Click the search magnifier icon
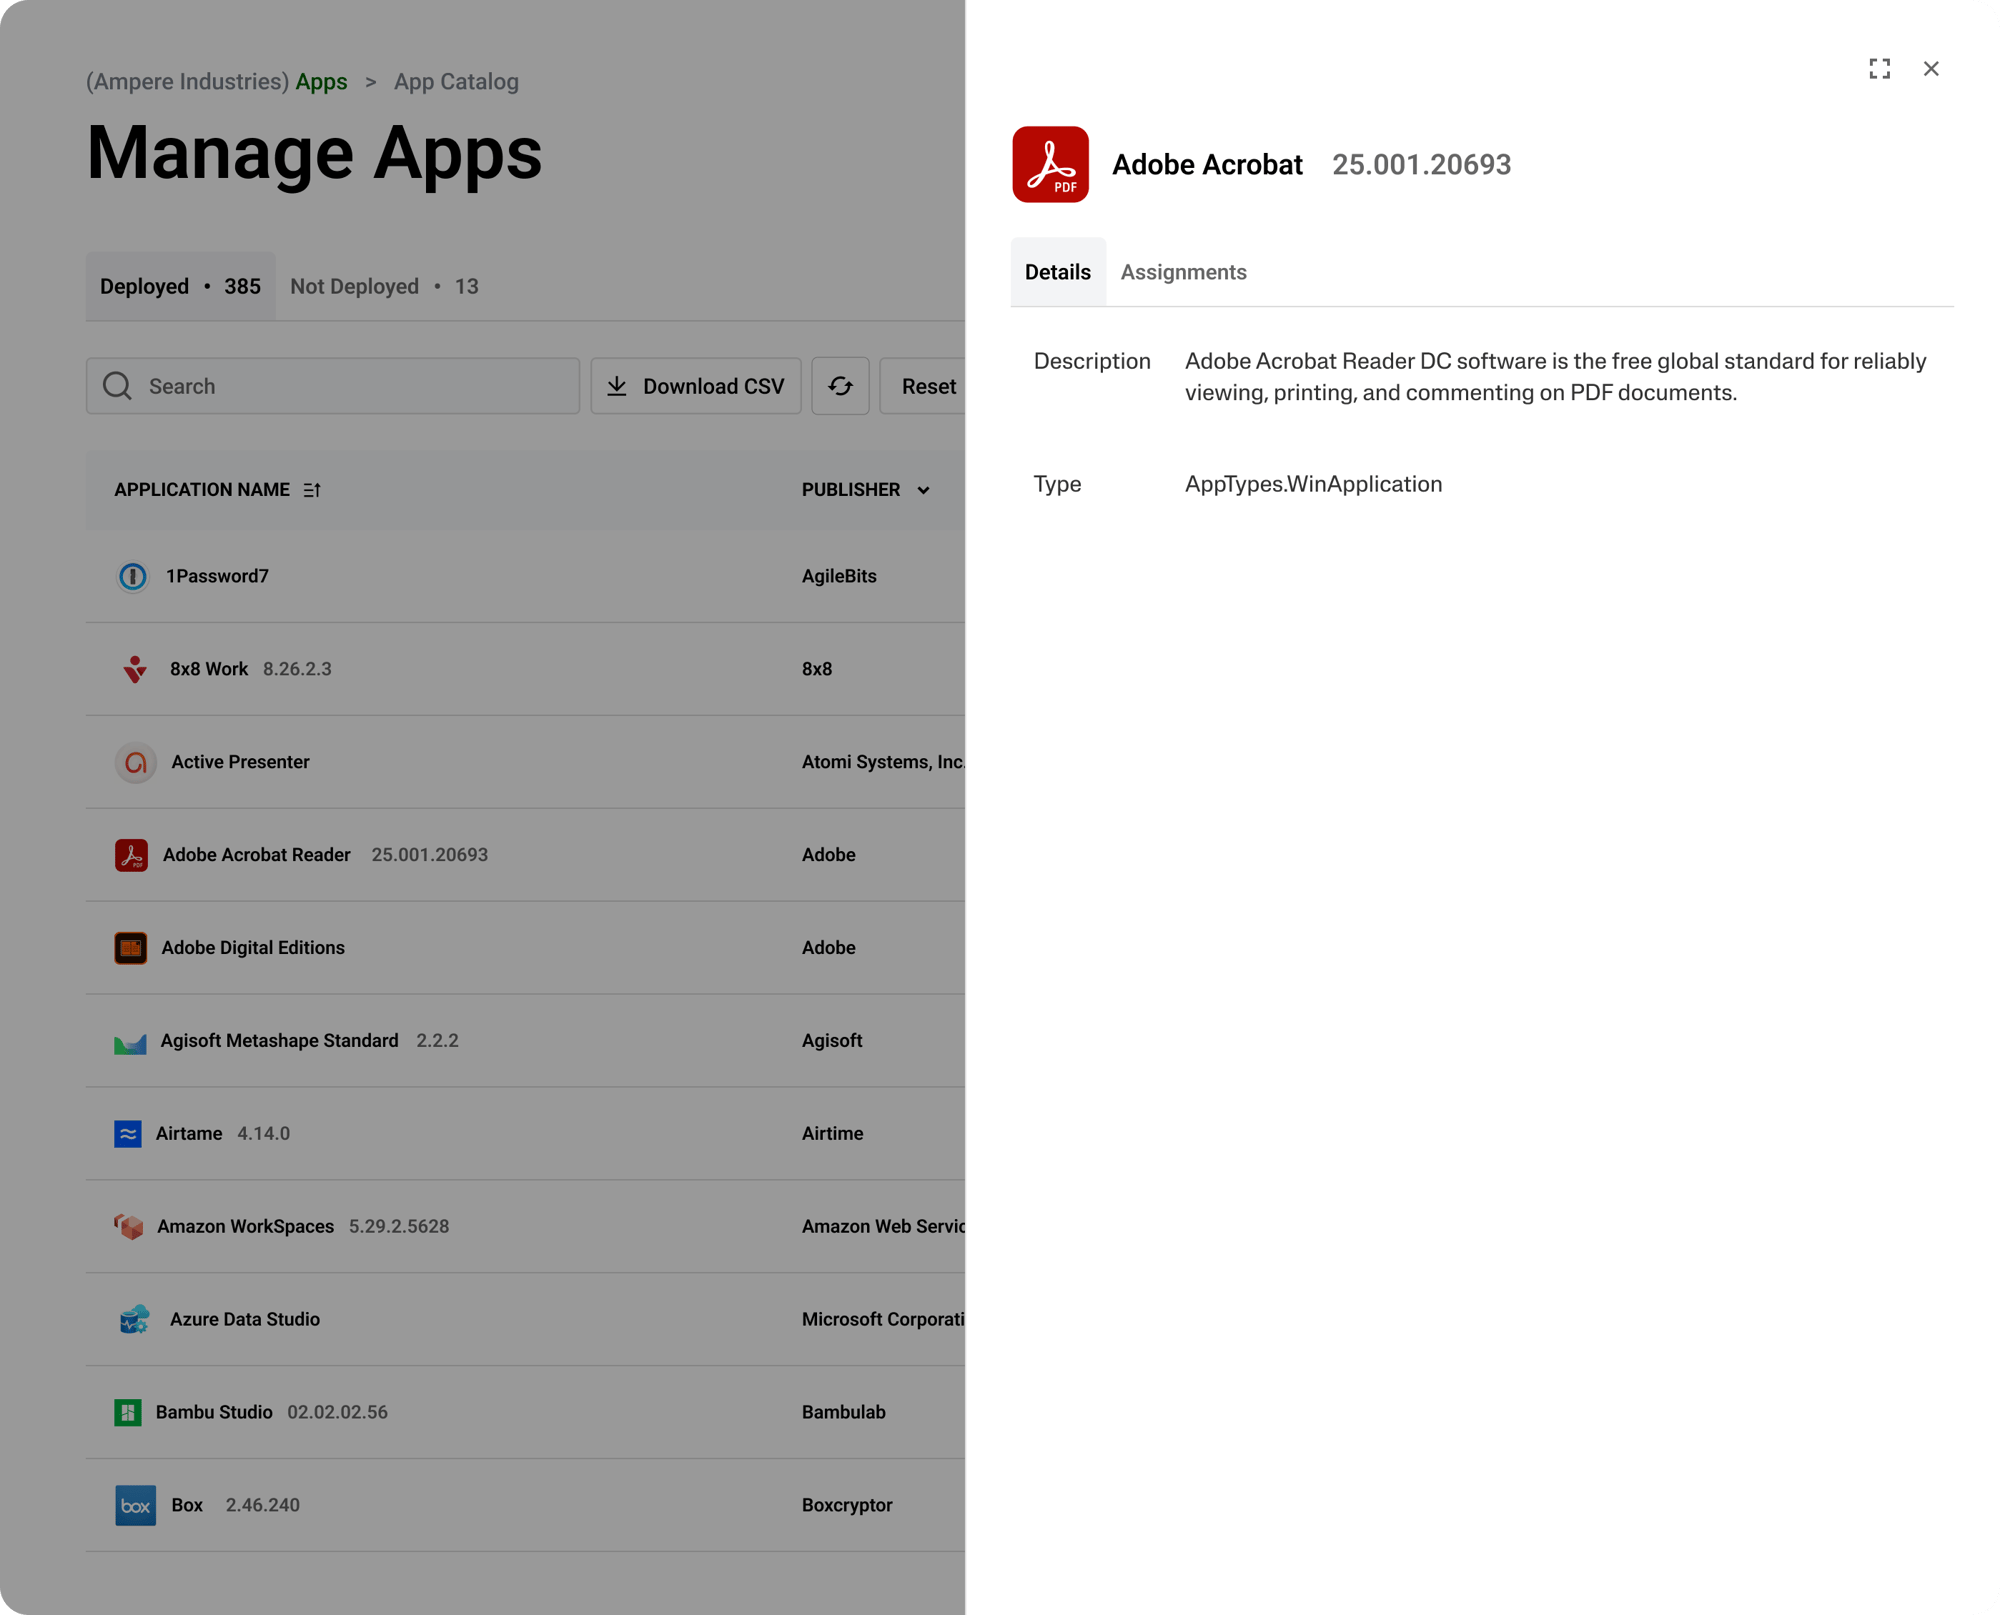The height and width of the screenshot is (1615, 2000). point(117,386)
